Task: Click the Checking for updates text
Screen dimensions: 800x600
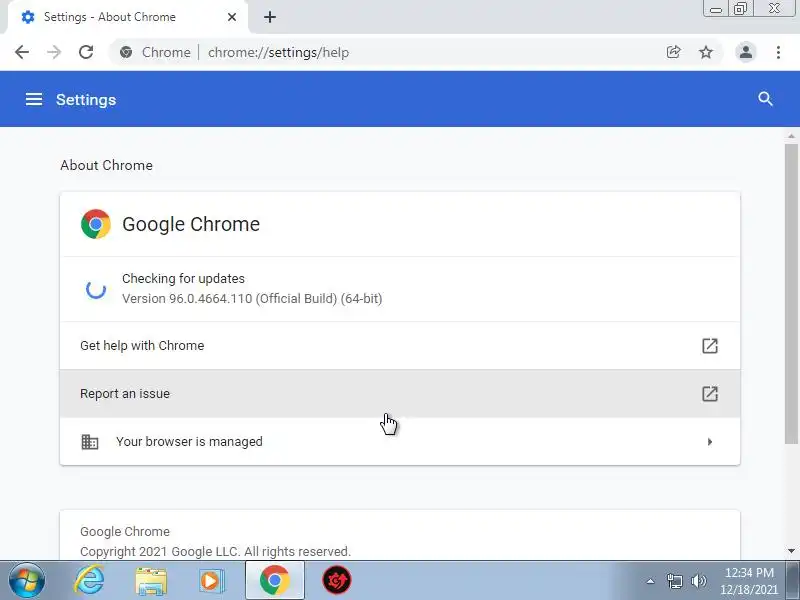Action: pyautogui.click(x=183, y=279)
